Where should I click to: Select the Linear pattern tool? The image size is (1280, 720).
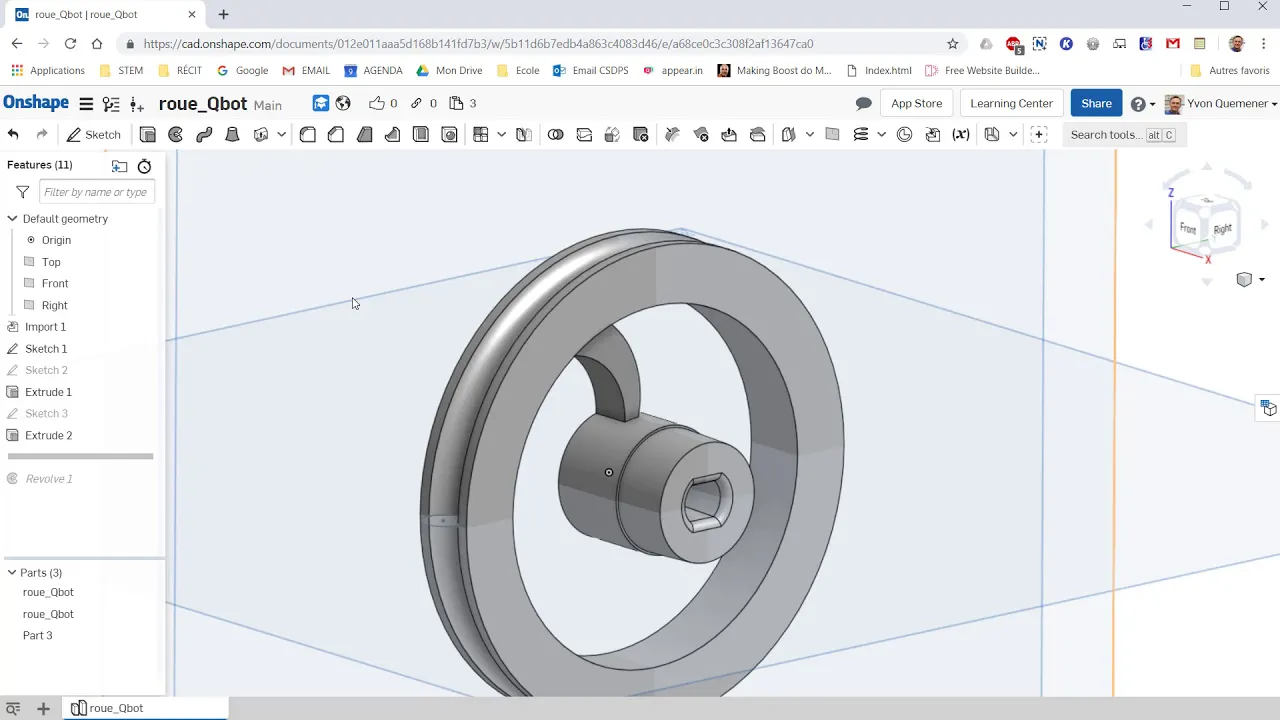click(x=481, y=134)
